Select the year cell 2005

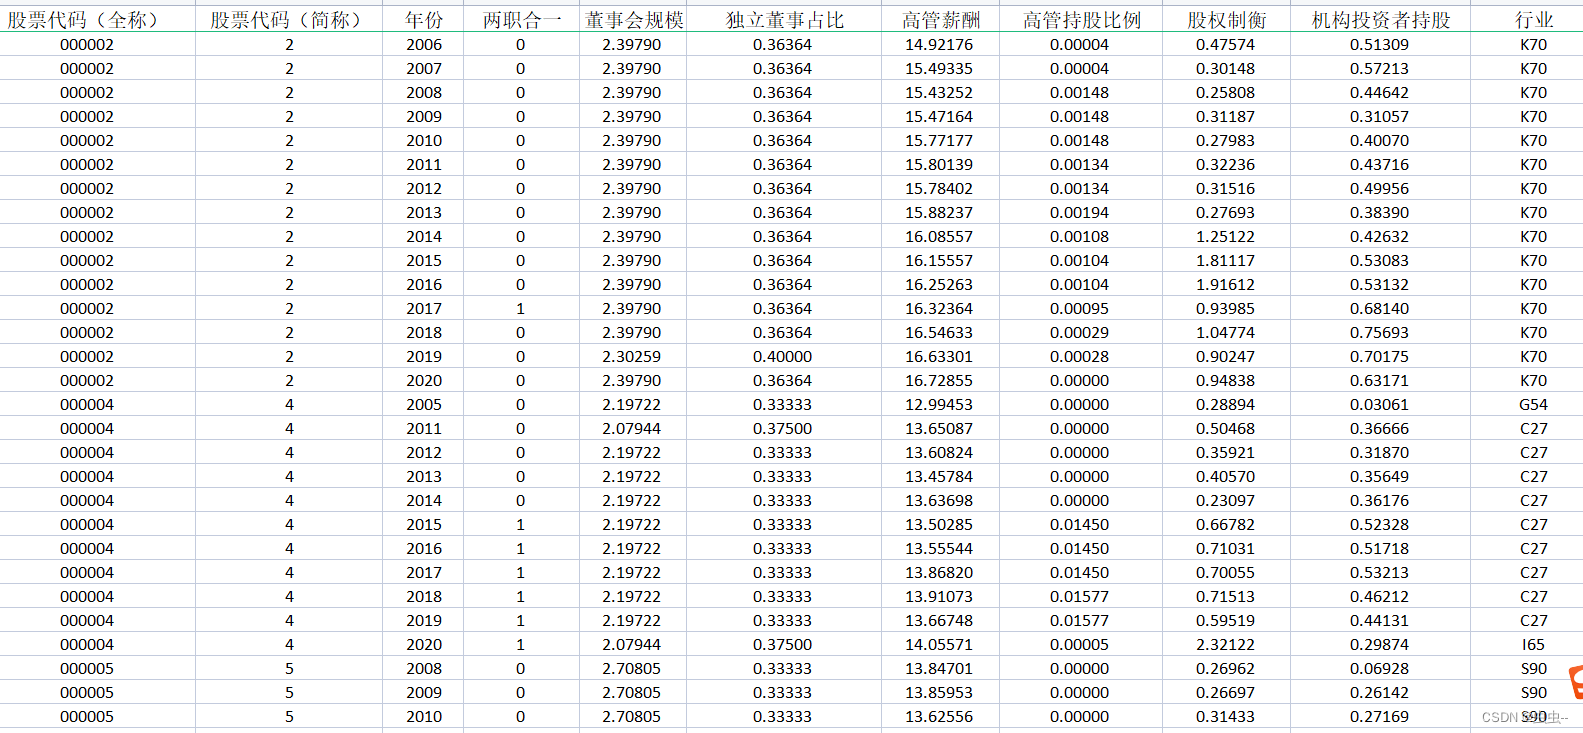click(x=424, y=405)
